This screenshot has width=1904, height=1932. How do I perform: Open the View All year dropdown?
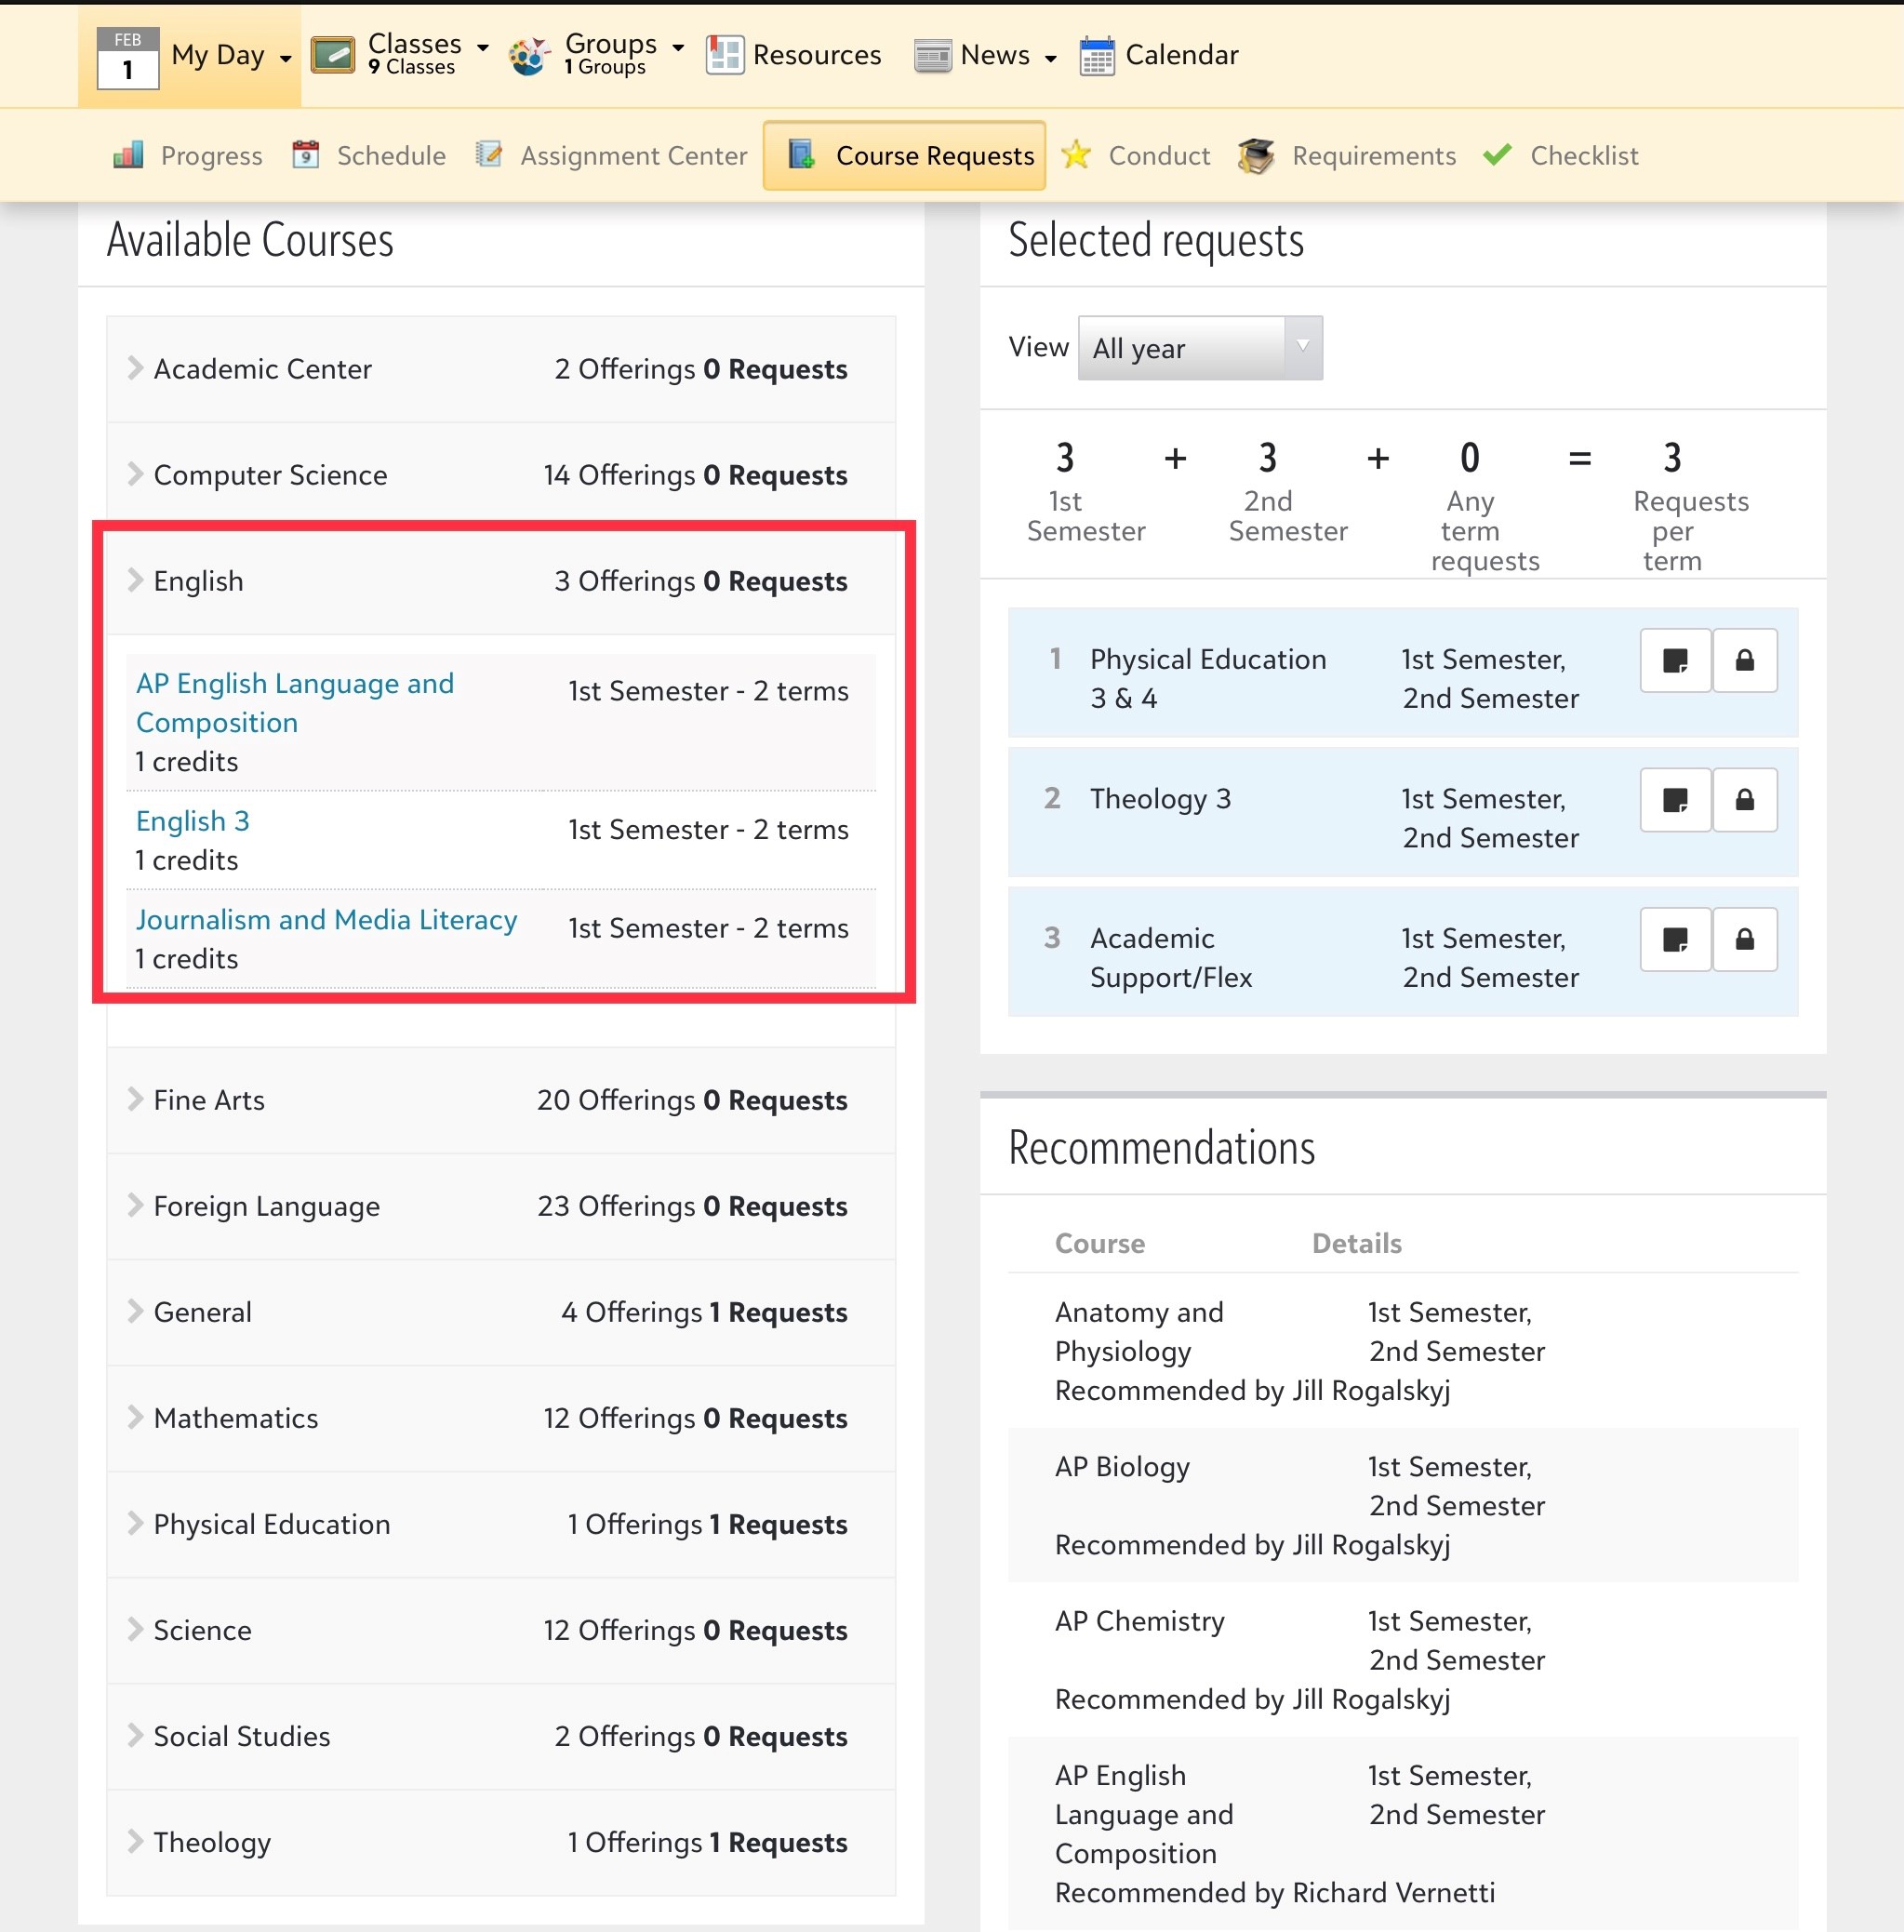pos(1200,348)
